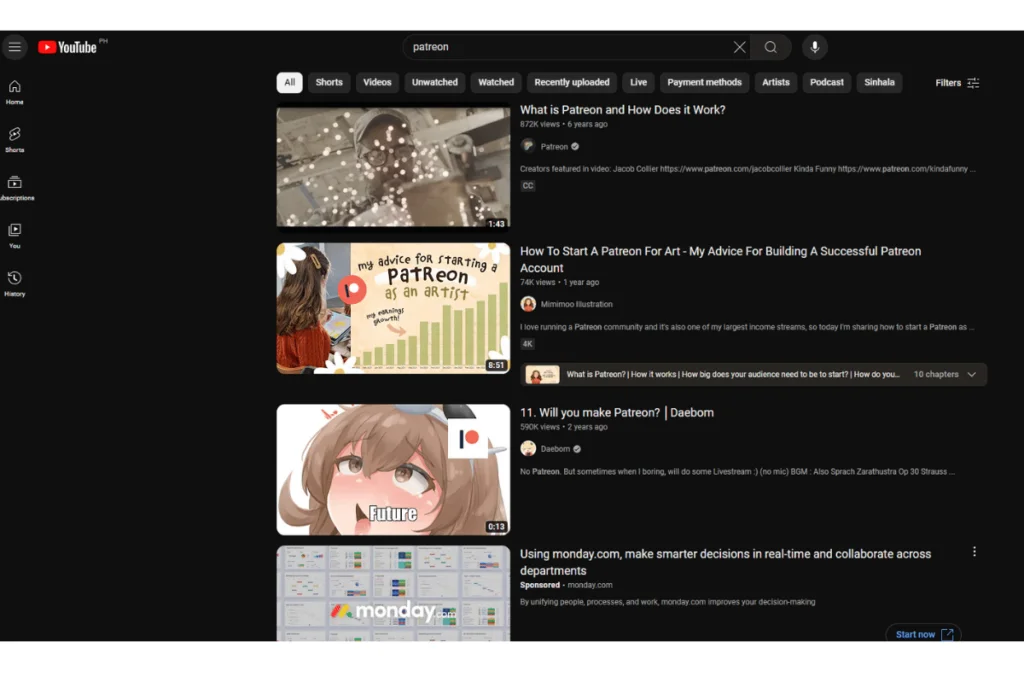Click '872K views • 6 years ago' text
Viewport: 1024px width, 683px height.
[x=564, y=124]
